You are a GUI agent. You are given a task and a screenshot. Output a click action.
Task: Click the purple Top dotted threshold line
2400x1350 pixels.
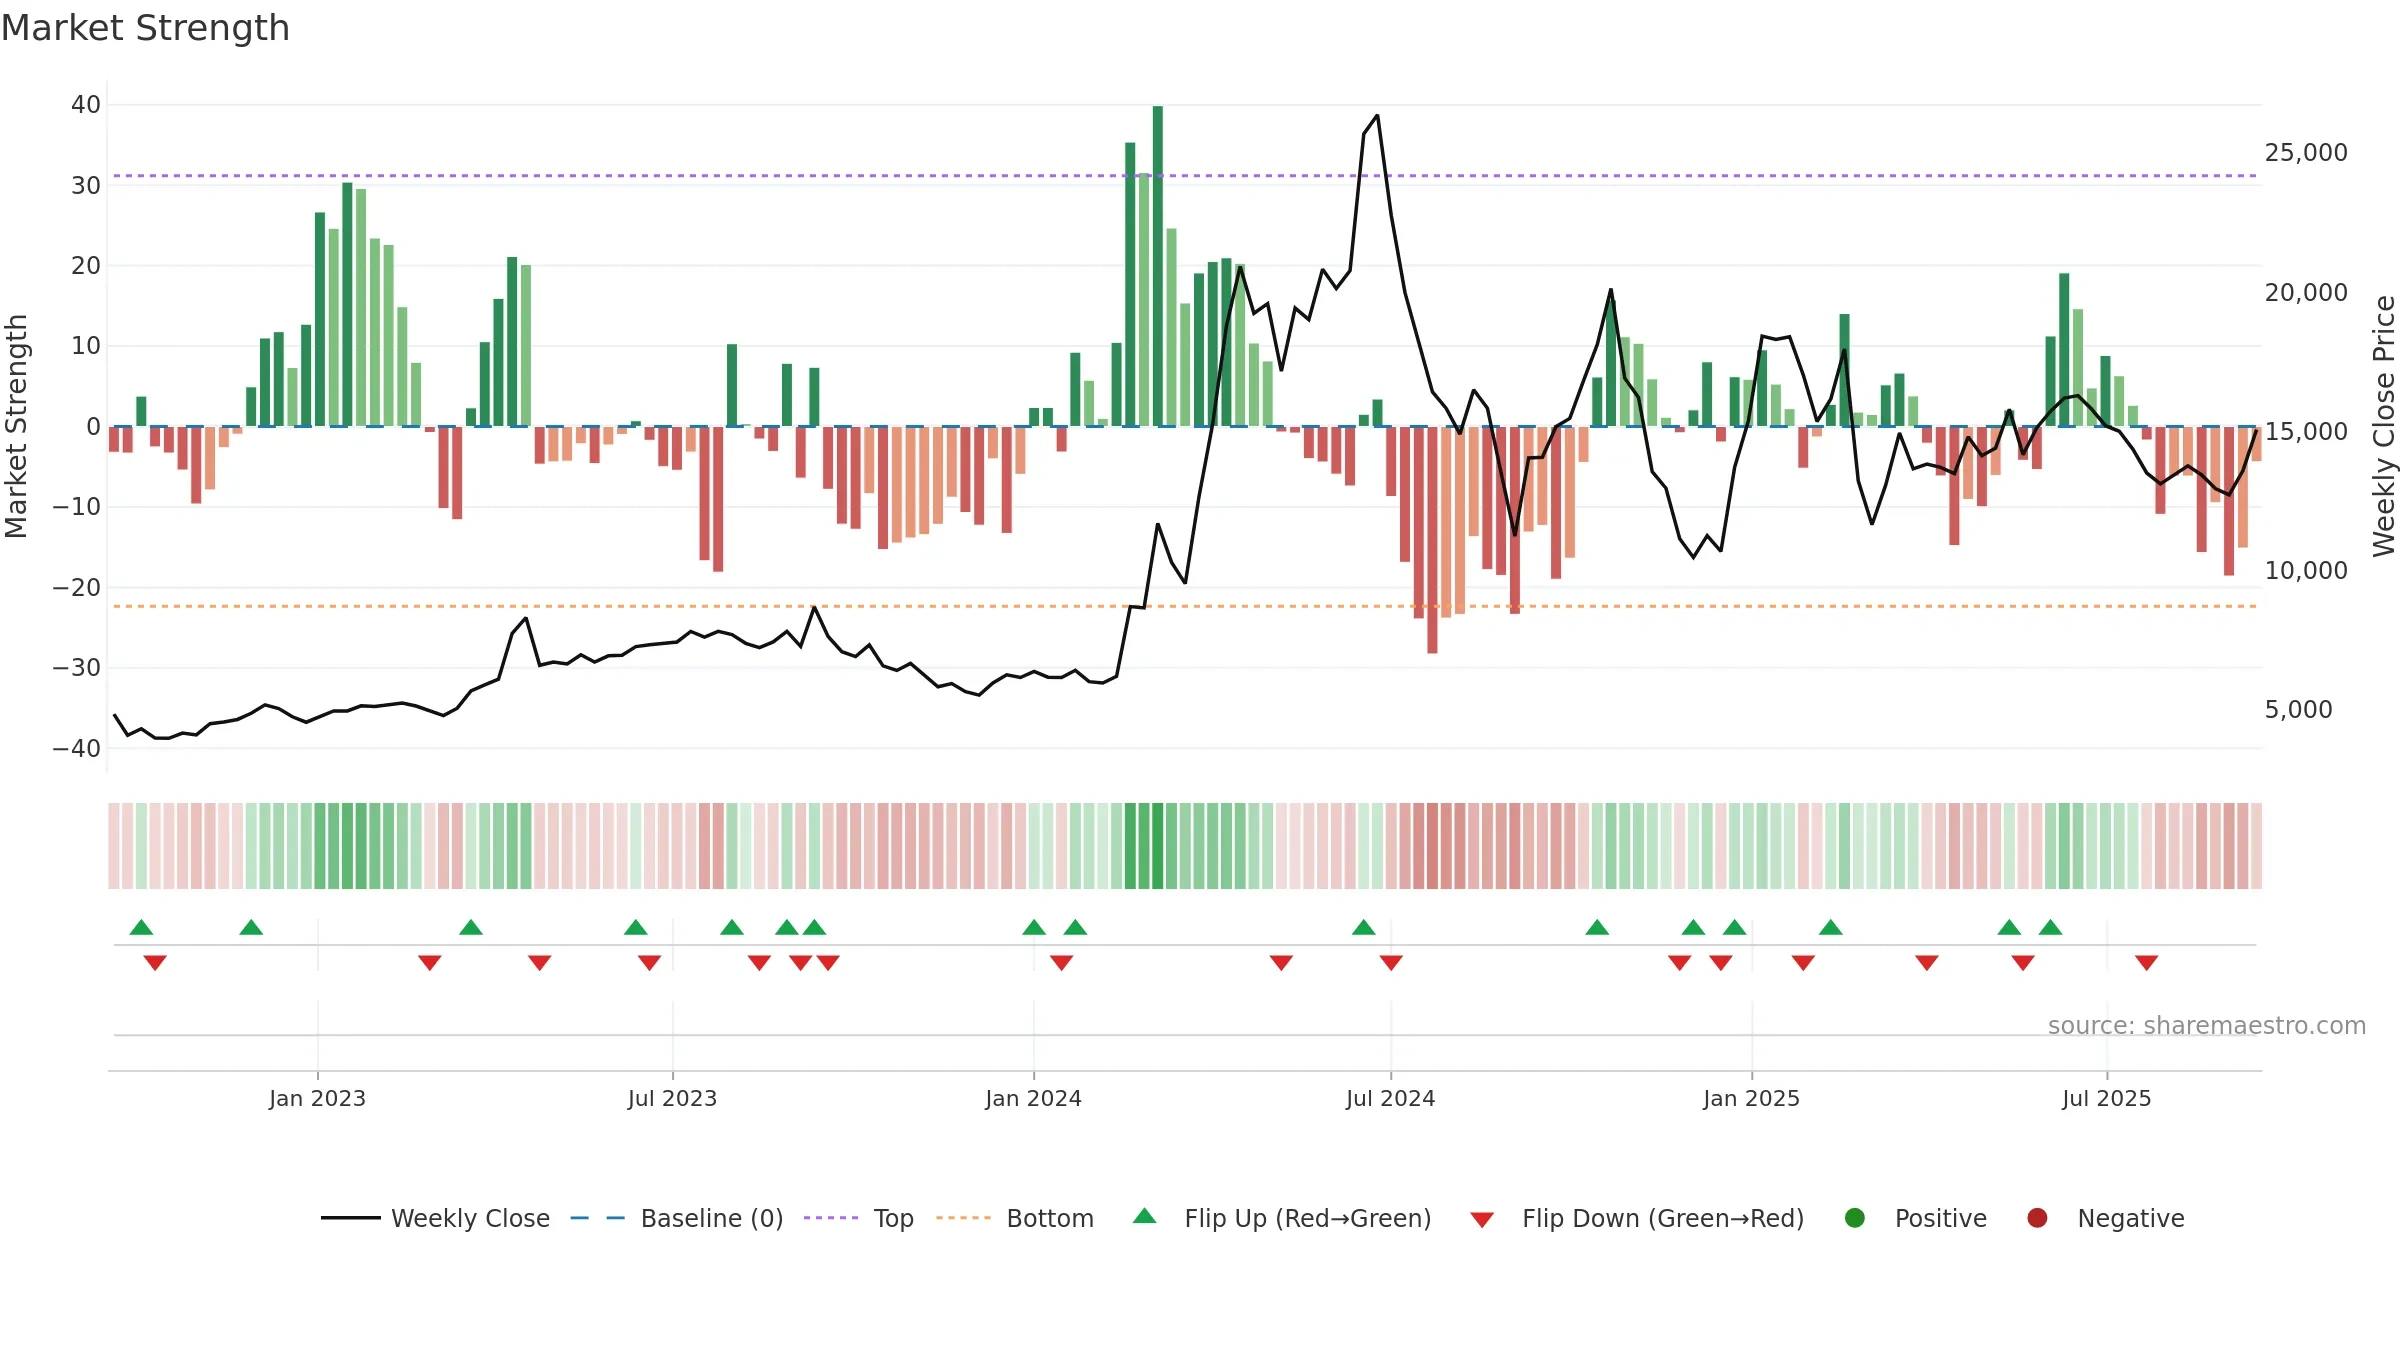click(1185, 176)
